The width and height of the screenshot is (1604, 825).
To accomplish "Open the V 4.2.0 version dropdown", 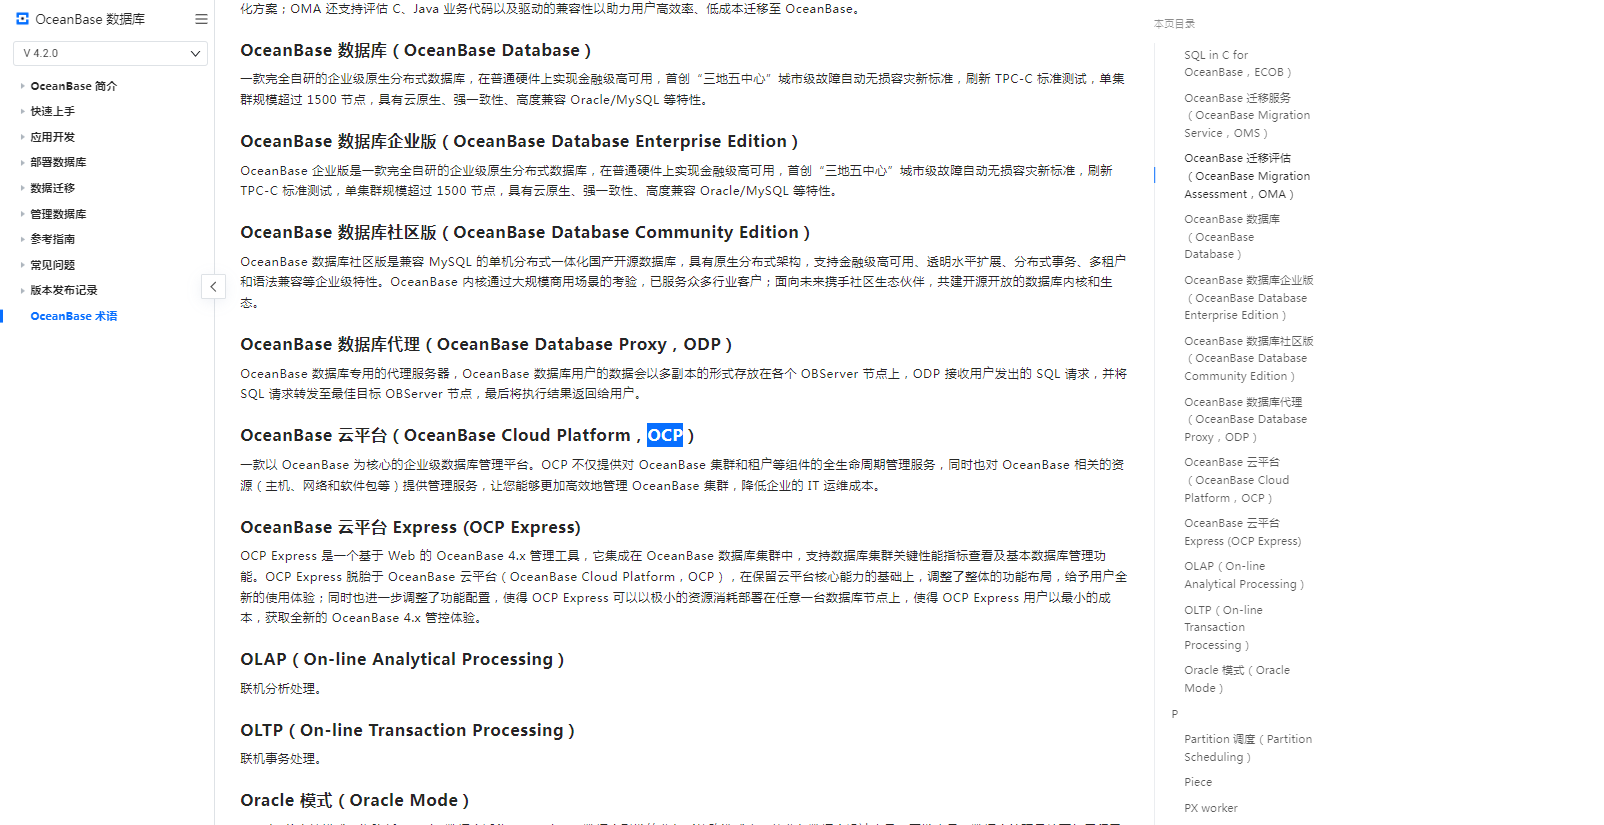I will click(111, 53).
